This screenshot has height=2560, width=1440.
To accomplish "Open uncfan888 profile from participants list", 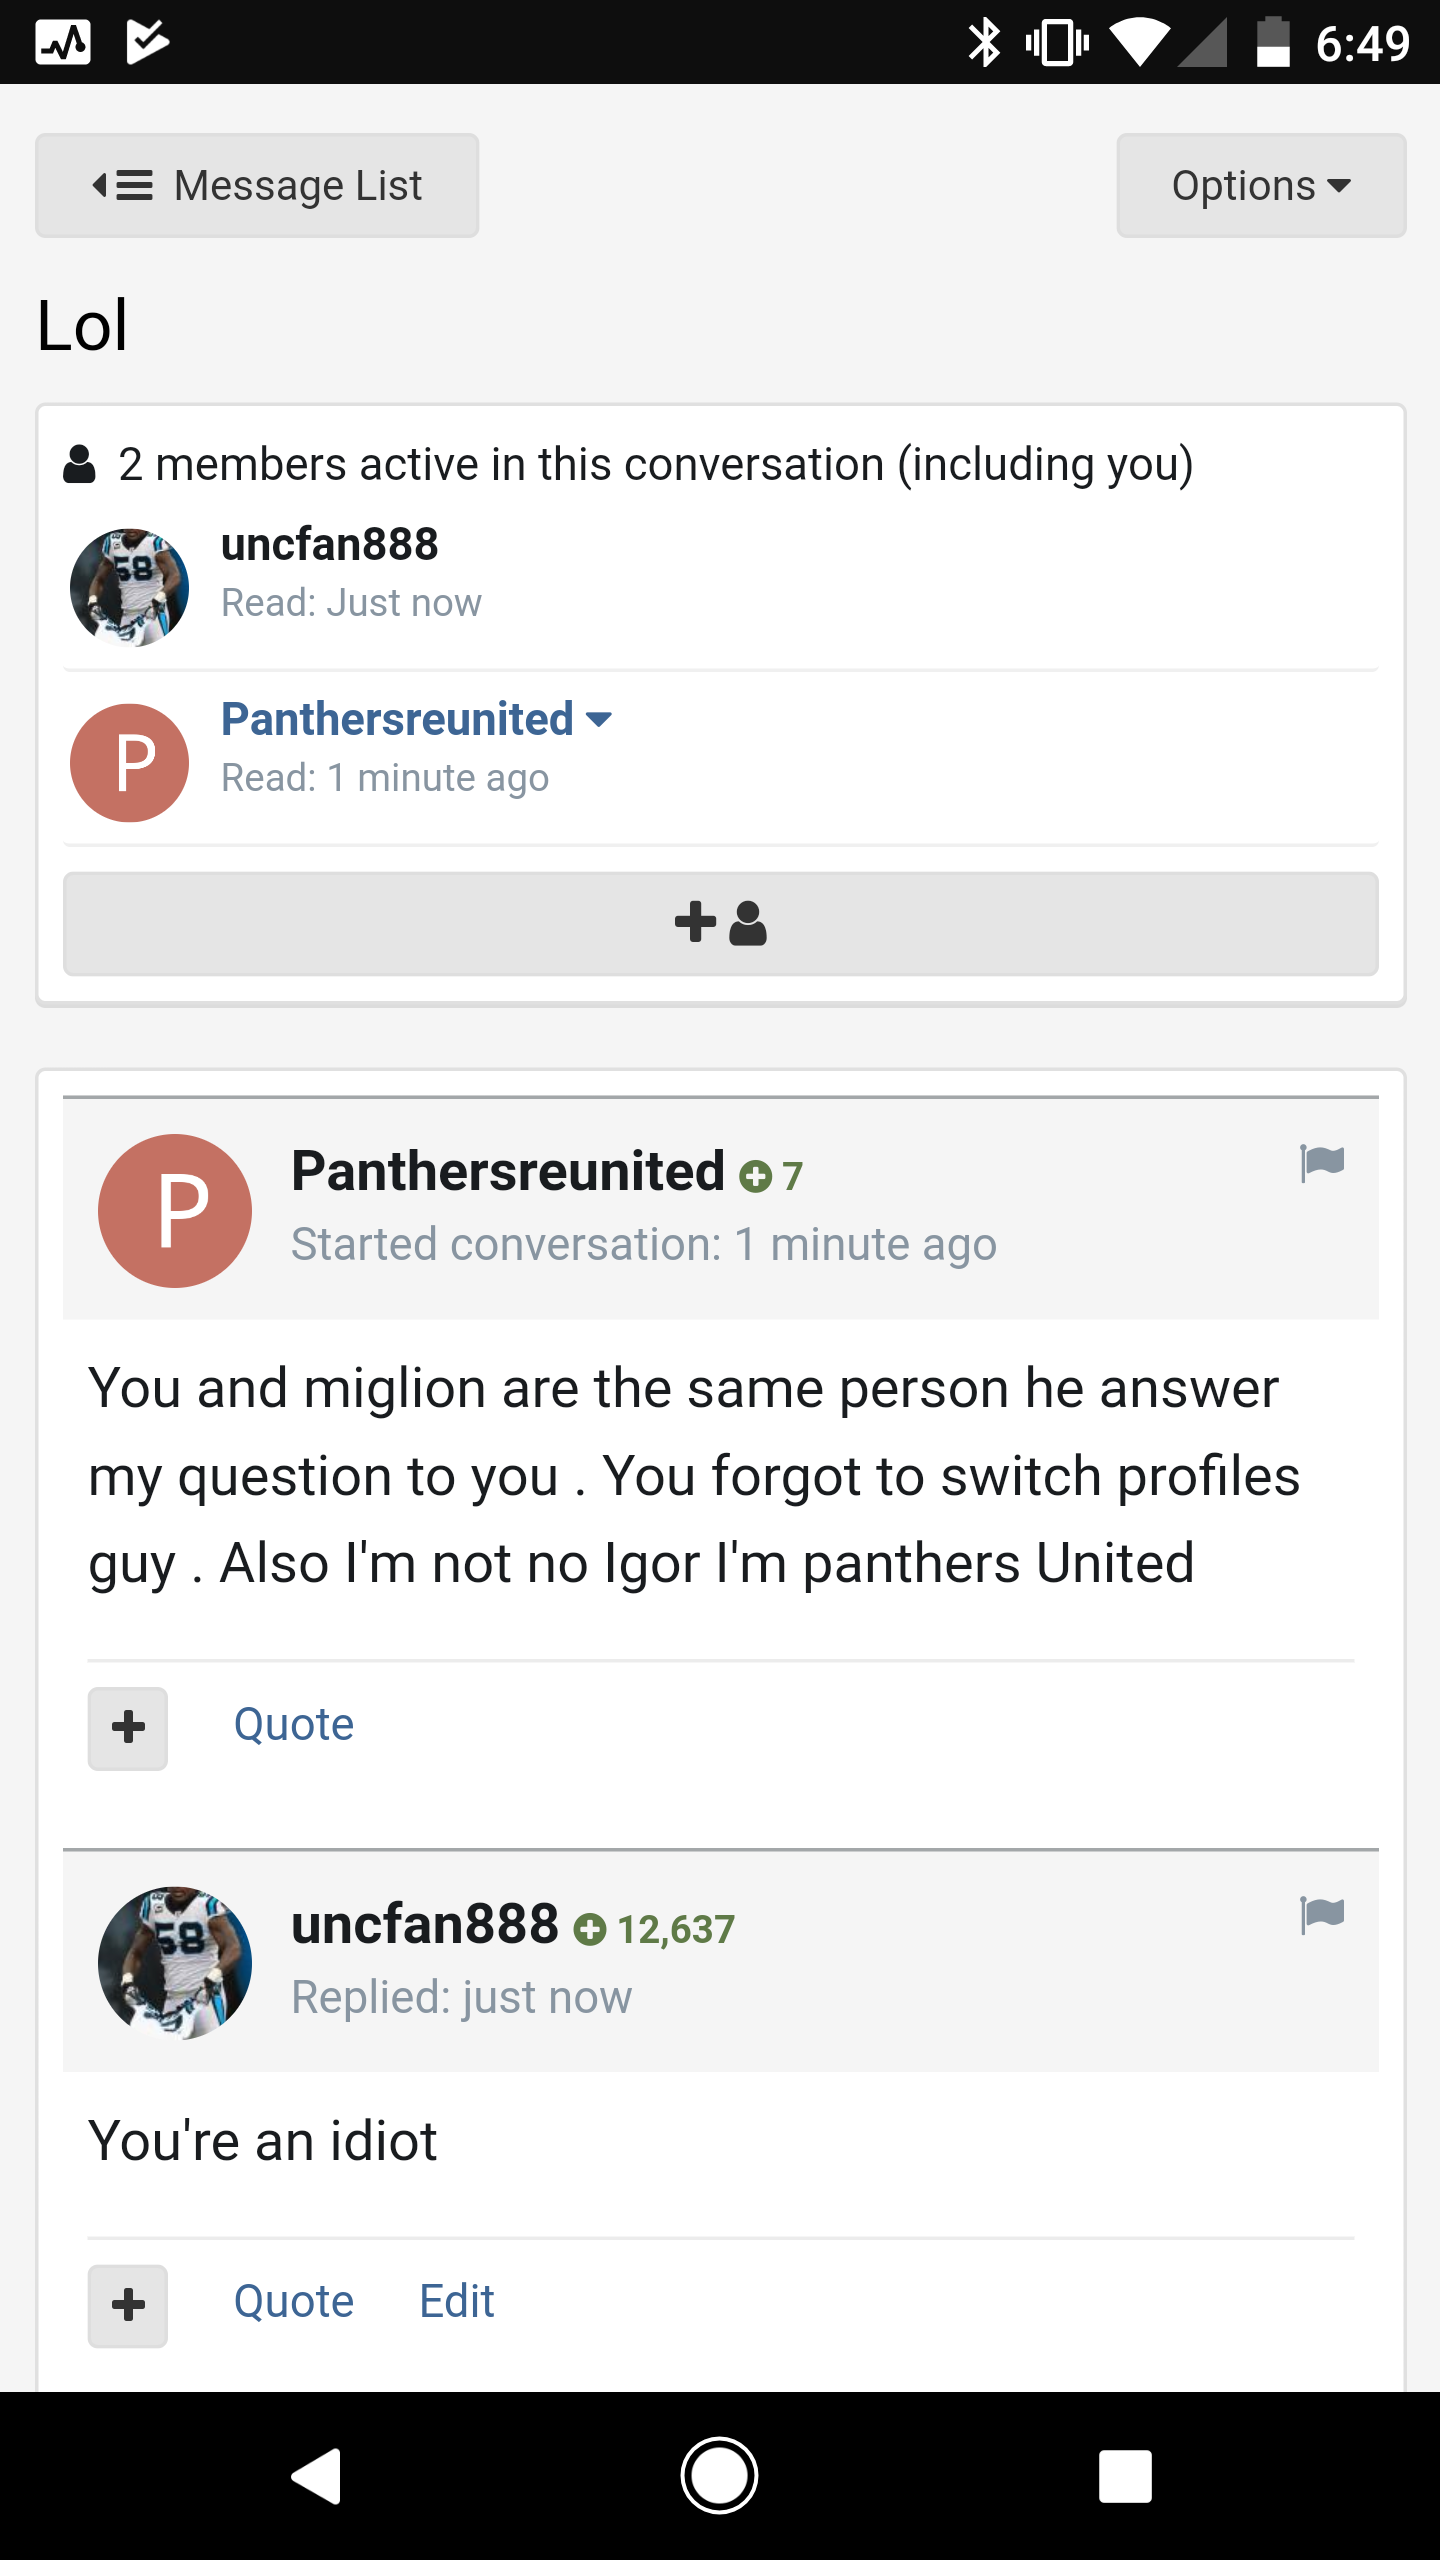I will click(330, 545).
